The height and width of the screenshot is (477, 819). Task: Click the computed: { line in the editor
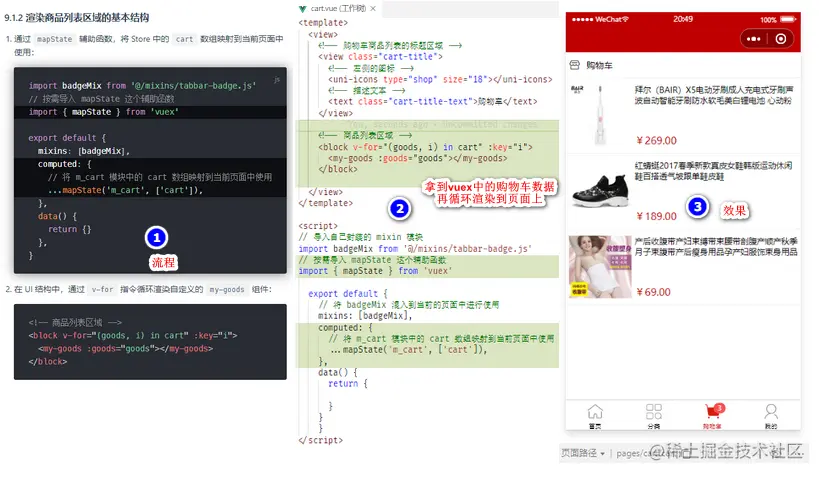[345, 328]
